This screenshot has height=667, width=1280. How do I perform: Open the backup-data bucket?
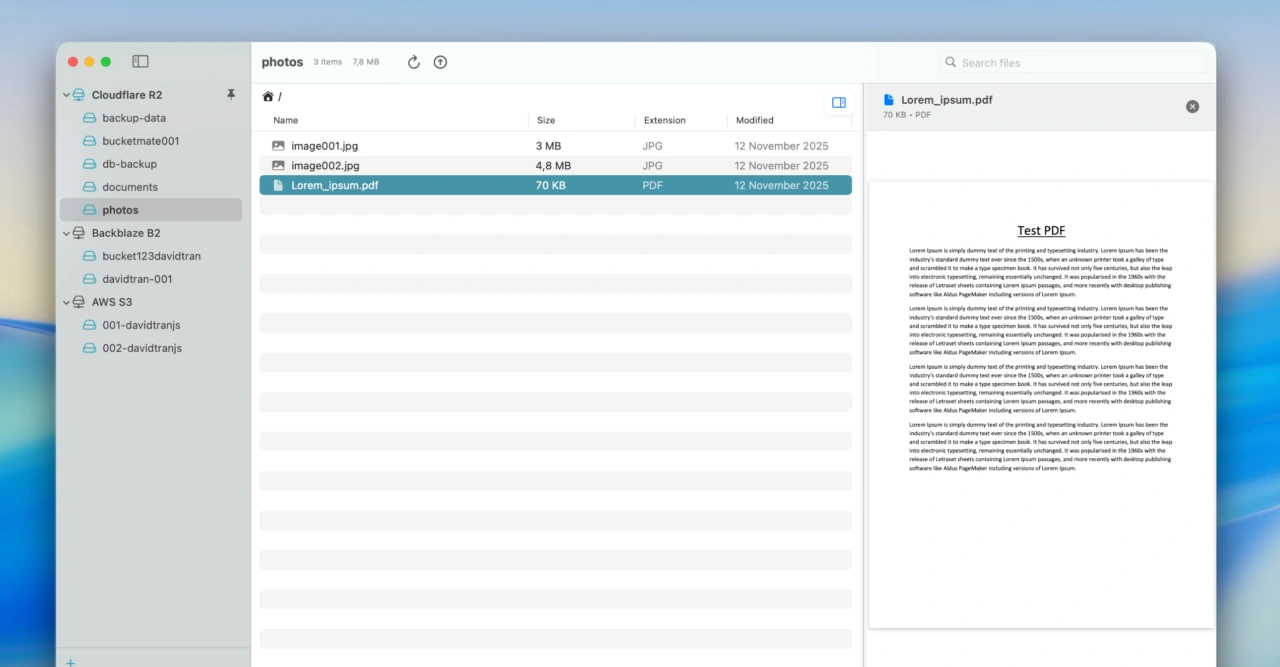(x=134, y=118)
